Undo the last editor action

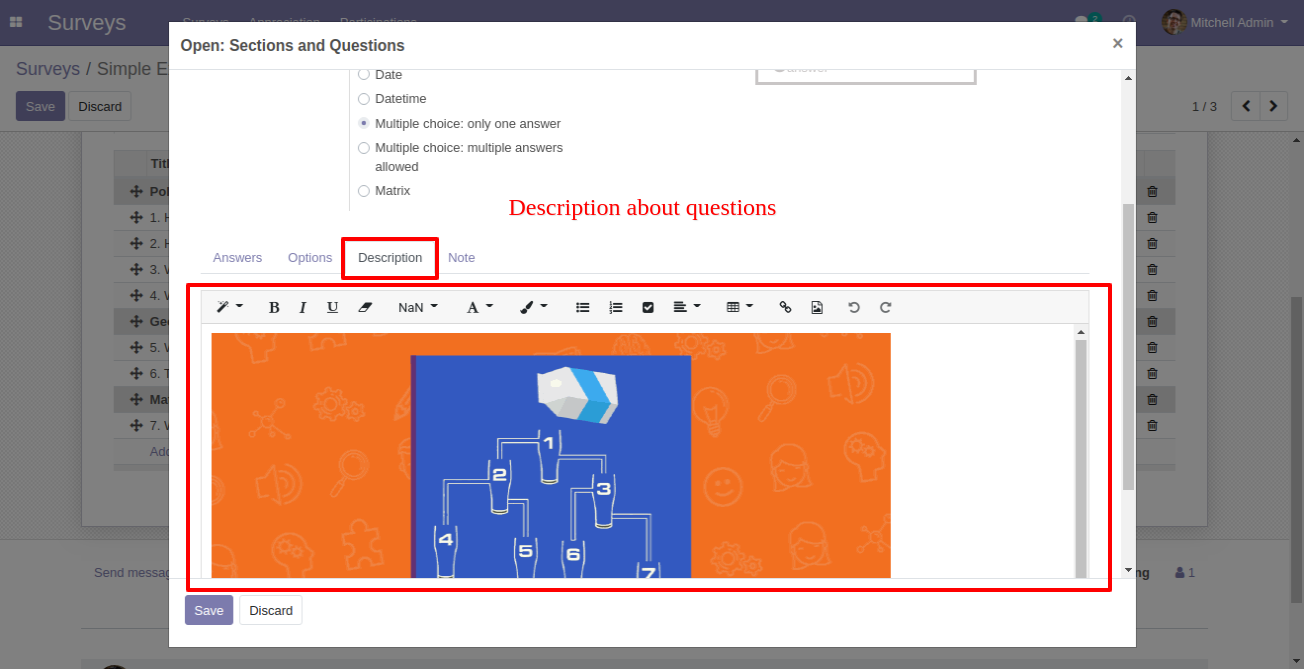(x=854, y=307)
